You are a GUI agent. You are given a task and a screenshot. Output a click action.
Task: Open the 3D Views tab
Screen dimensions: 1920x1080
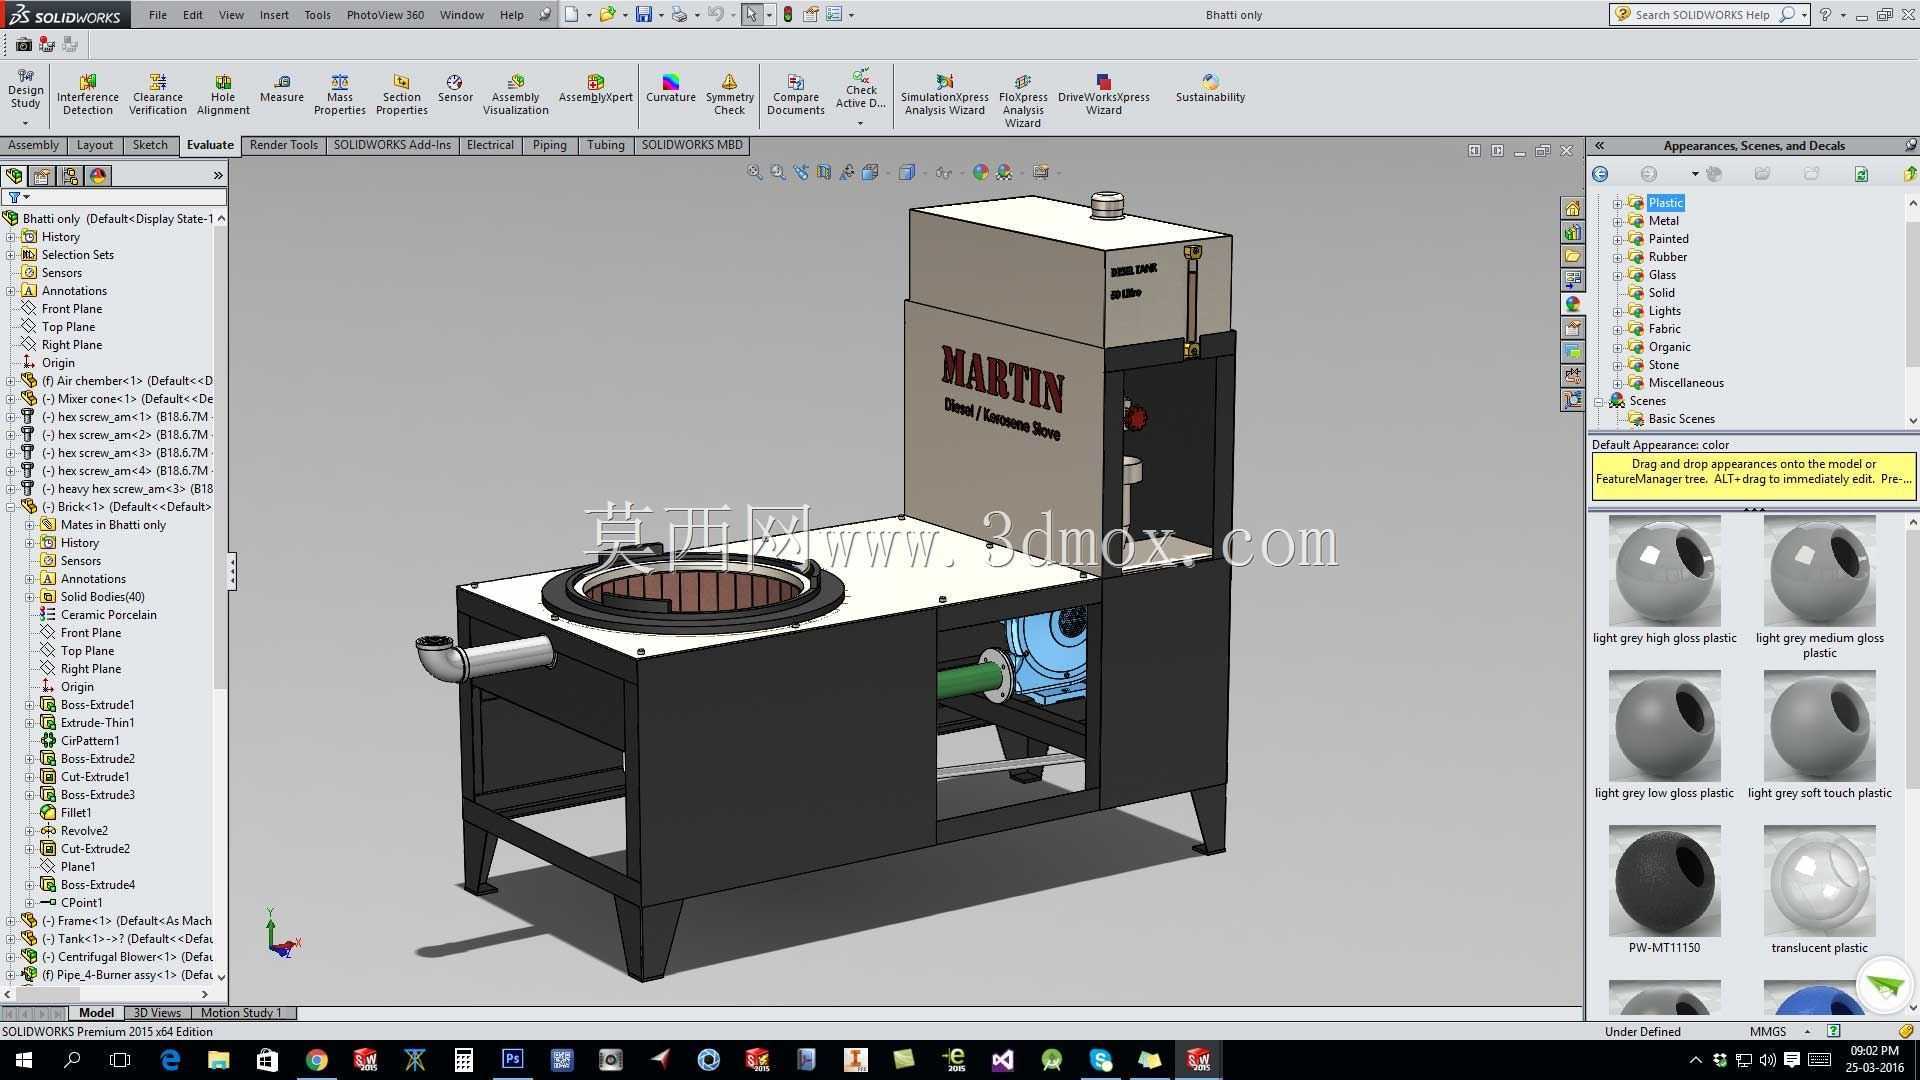(x=157, y=1013)
